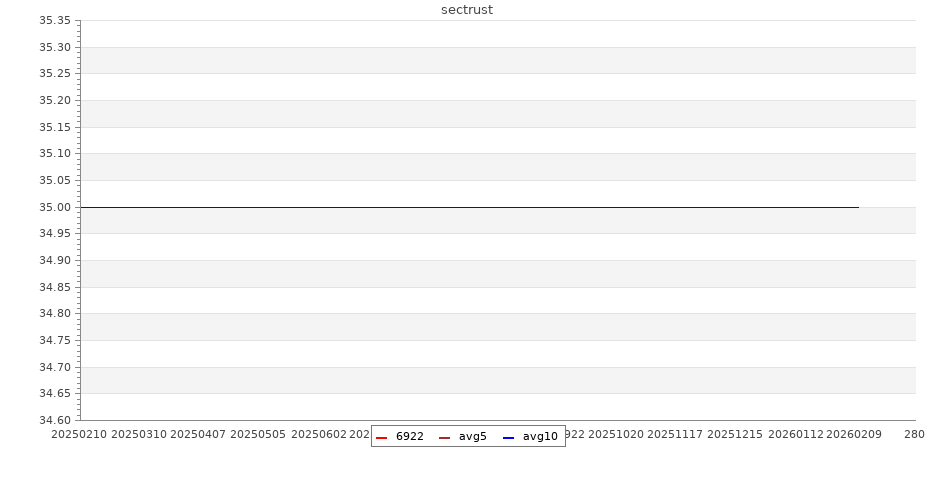The image size is (935, 500).
Task: Select the avg5 label in the legend
Action: [472, 437]
